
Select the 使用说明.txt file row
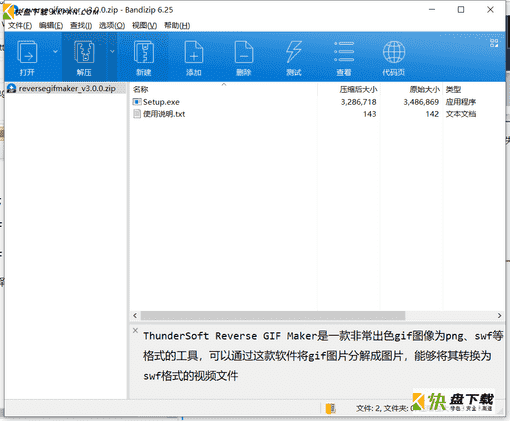coord(317,114)
